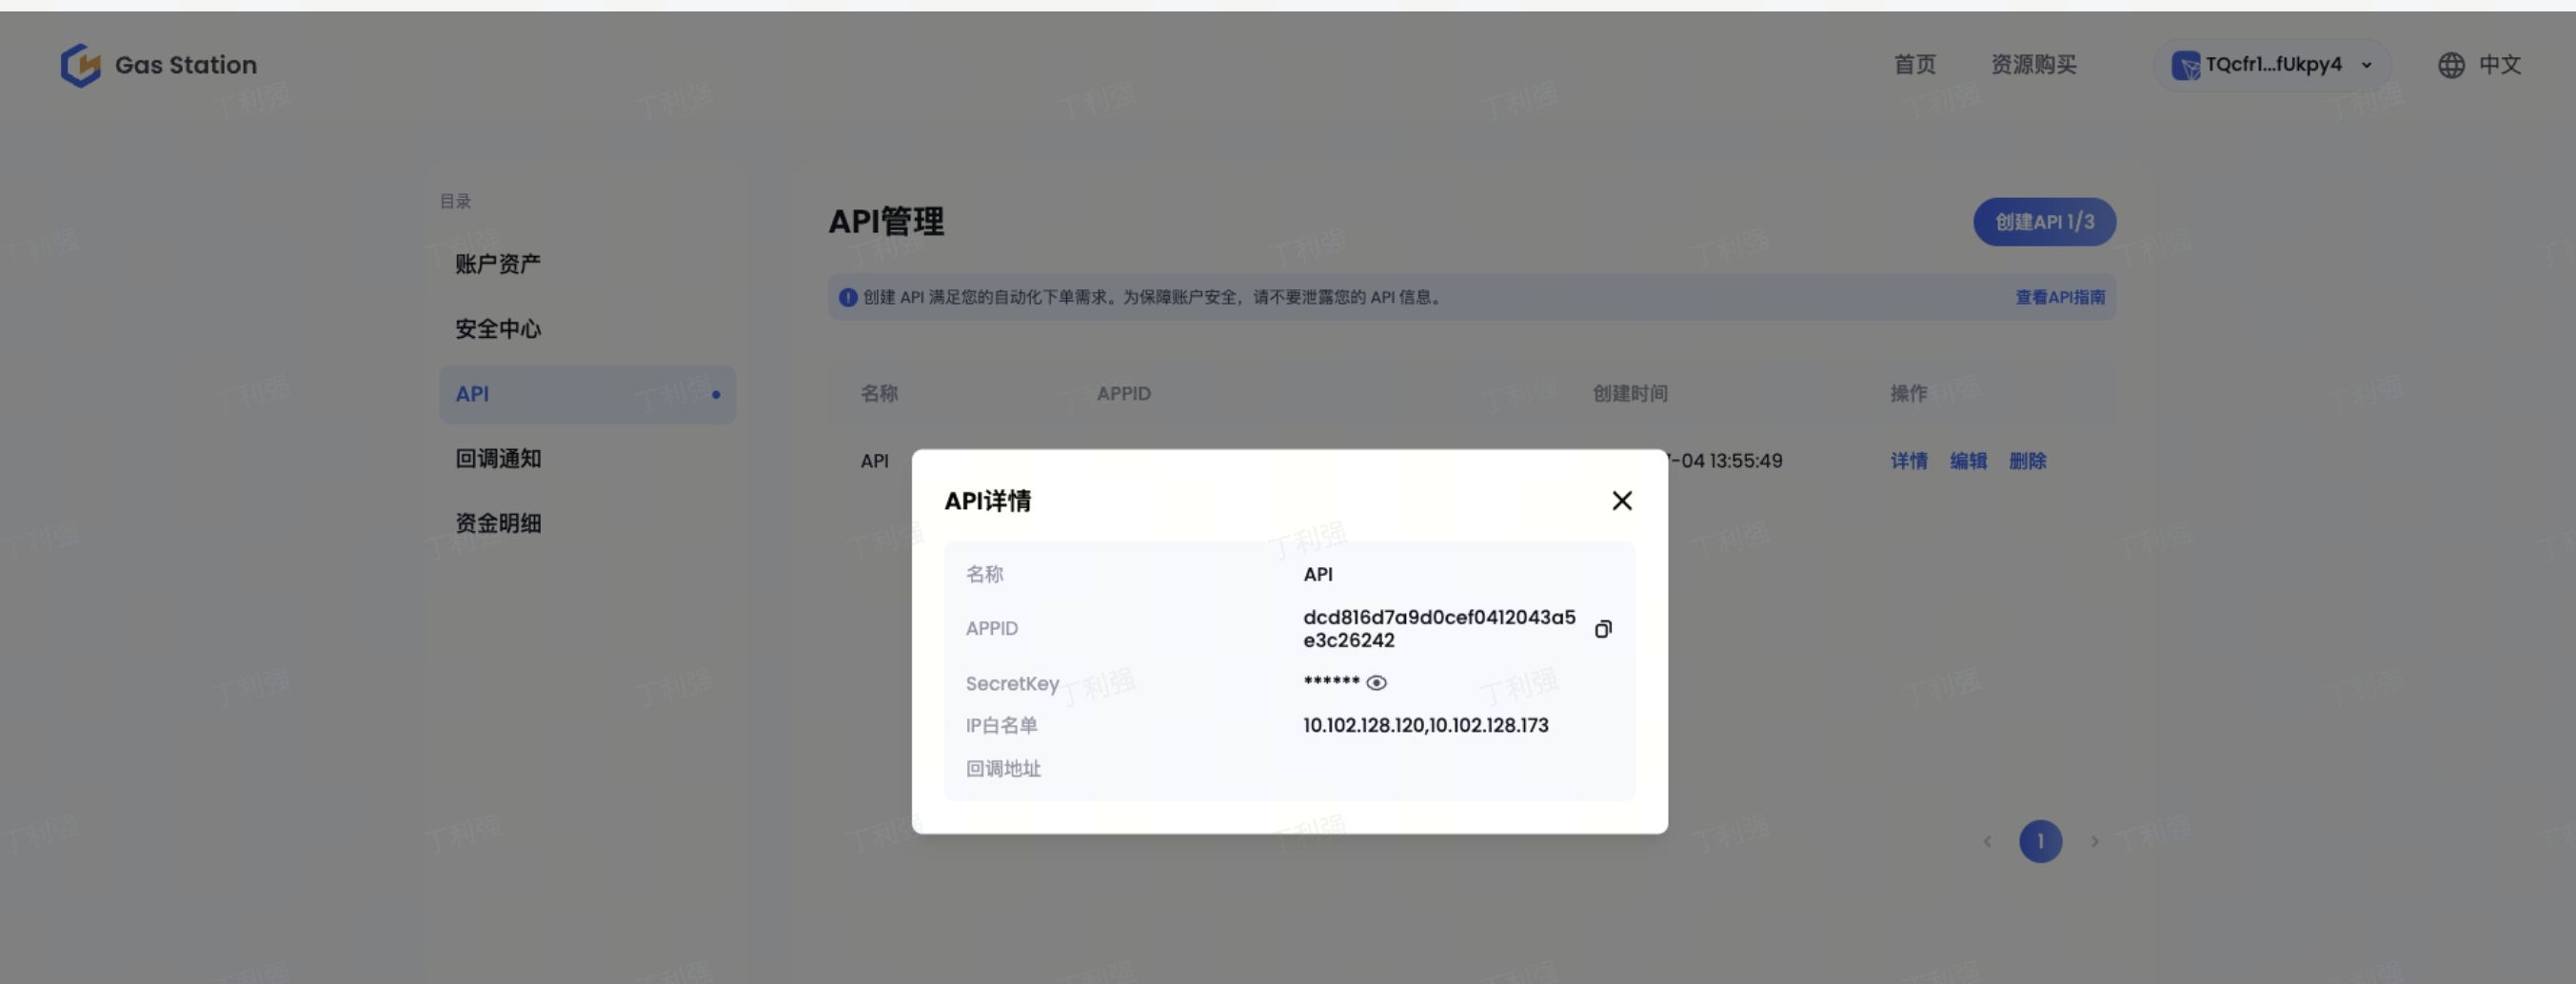Screen dimensions: 2576x984
Task: Click the API详情 dialog title
Action: click(x=988, y=501)
